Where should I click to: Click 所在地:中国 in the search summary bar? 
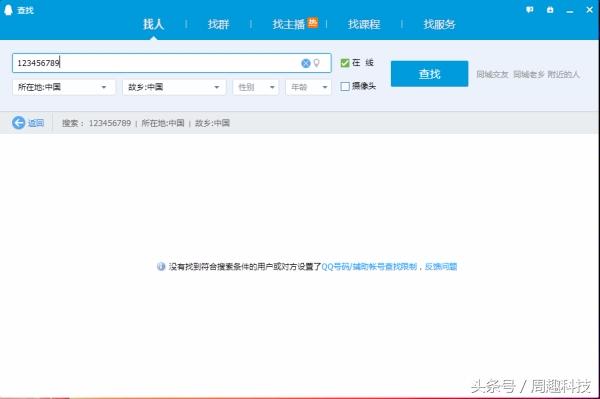pos(163,123)
